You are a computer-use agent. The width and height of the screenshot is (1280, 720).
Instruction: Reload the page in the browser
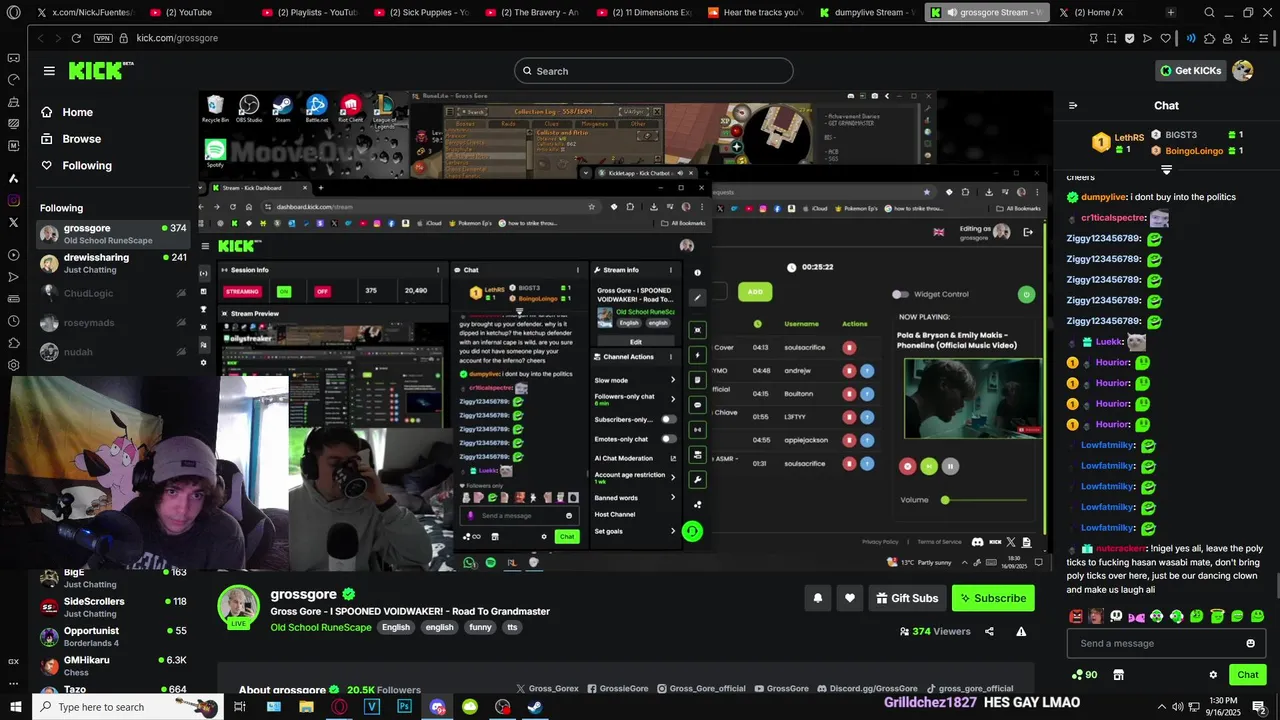click(x=76, y=38)
